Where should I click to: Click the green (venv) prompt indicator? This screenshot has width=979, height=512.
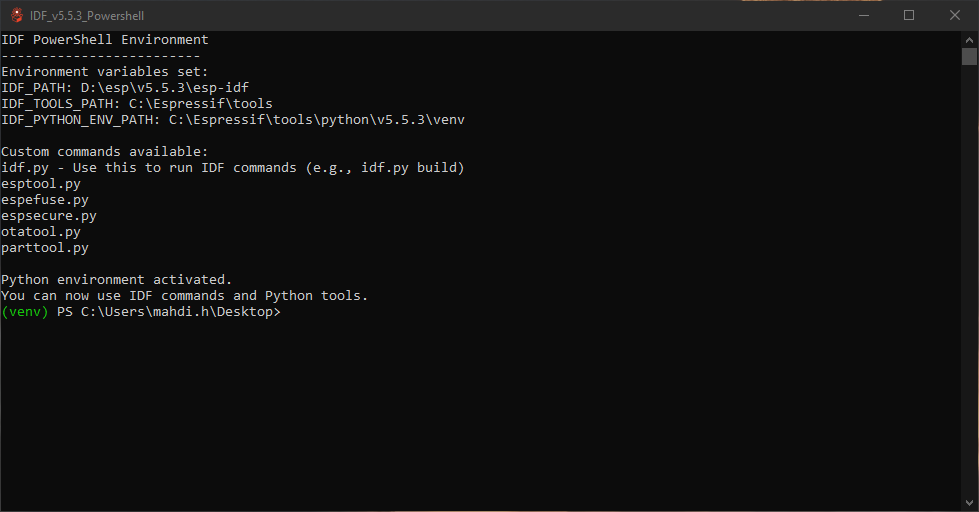pyautogui.click(x=25, y=312)
